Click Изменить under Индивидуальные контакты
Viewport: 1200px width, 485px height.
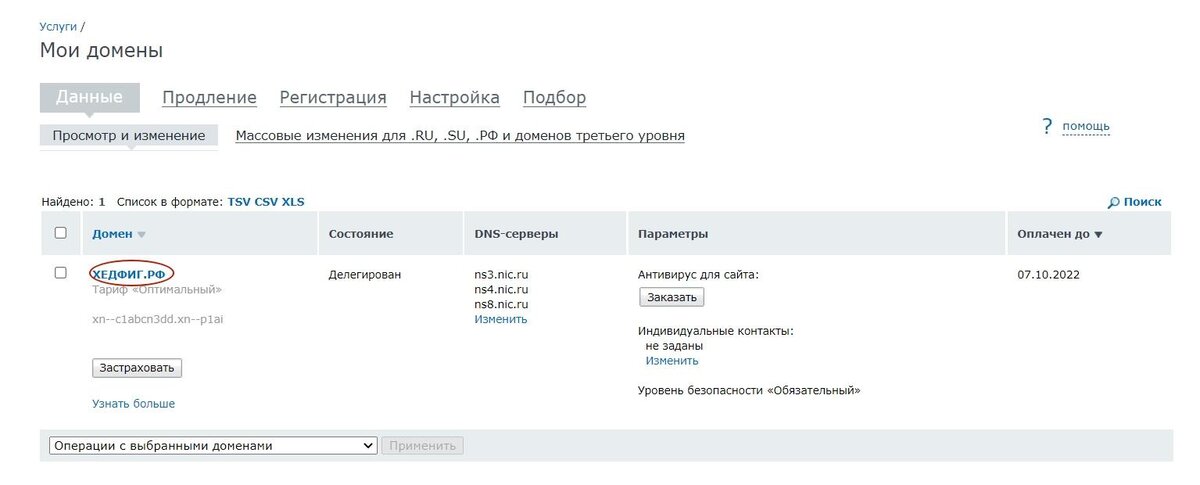[672, 361]
